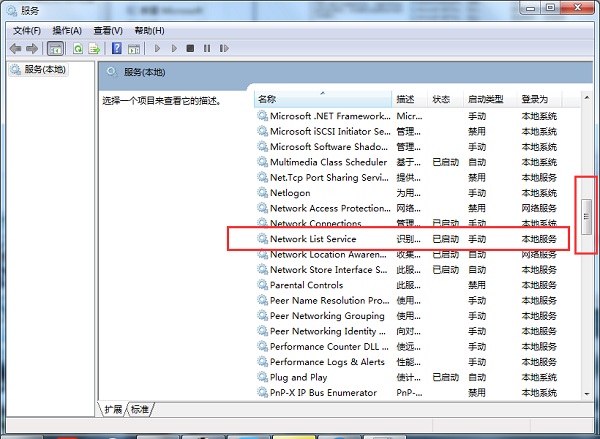Switch to the 扩展 tab
This screenshot has width=600, height=439.
pos(114,409)
